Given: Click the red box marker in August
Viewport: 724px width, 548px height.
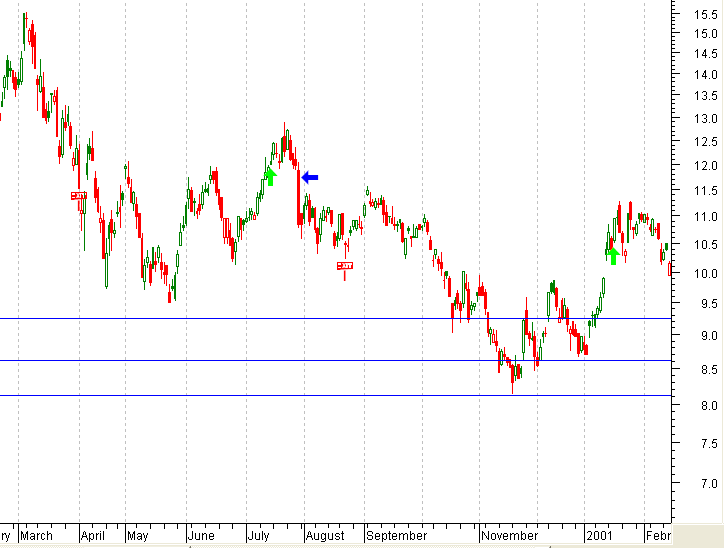Looking at the screenshot, I should 345,265.
